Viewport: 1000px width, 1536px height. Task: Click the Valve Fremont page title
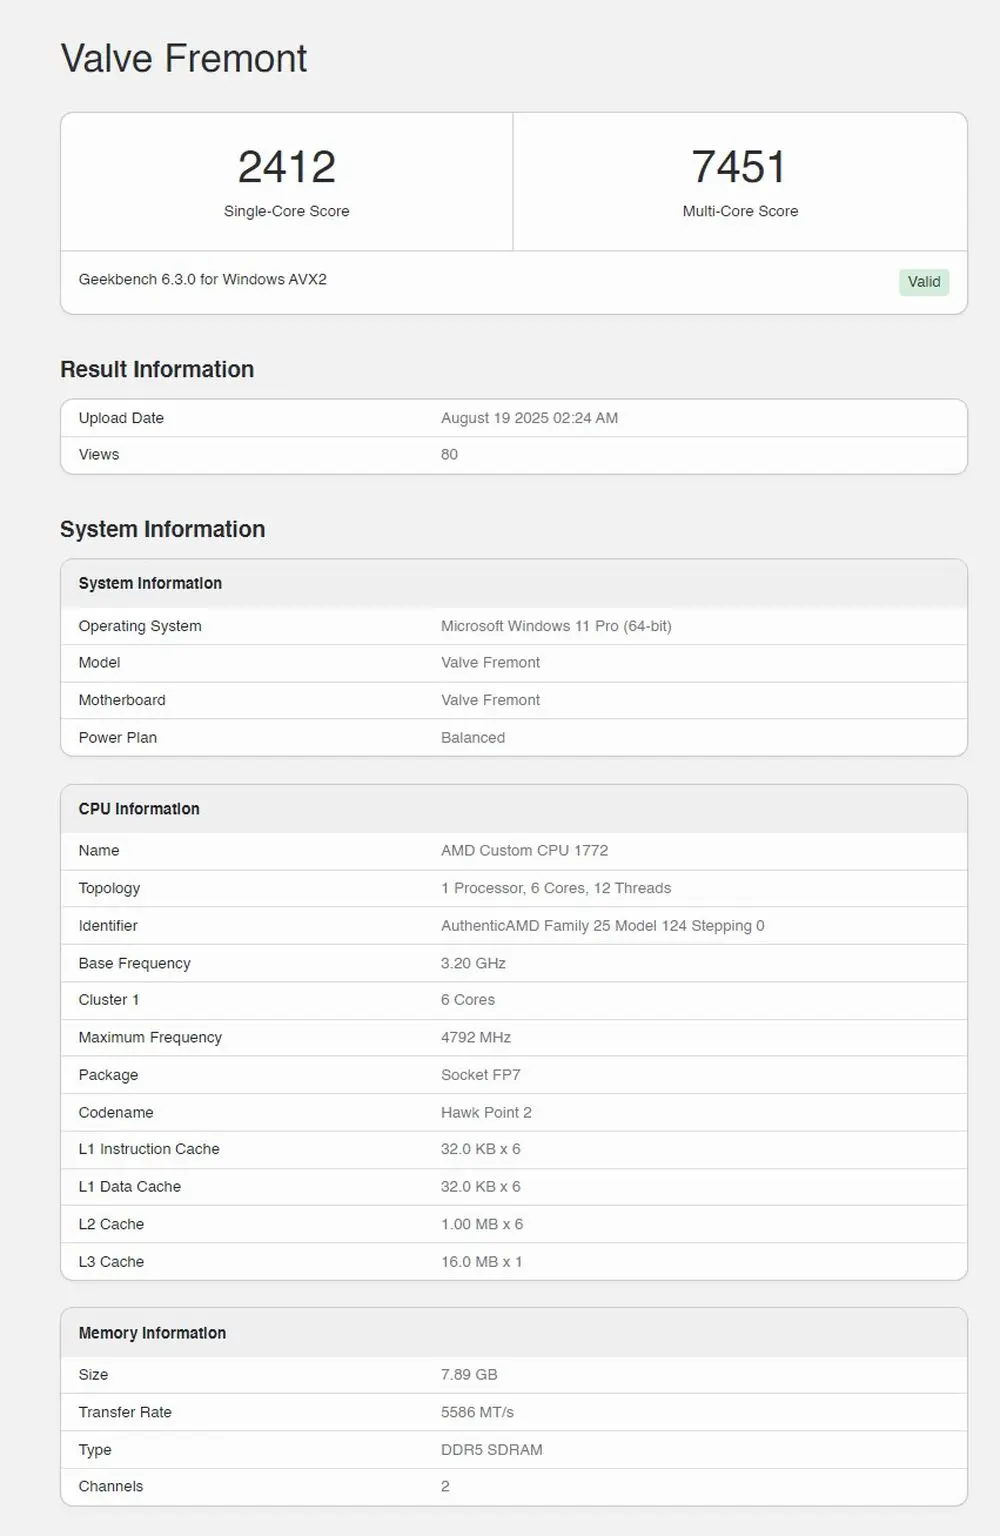point(184,58)
